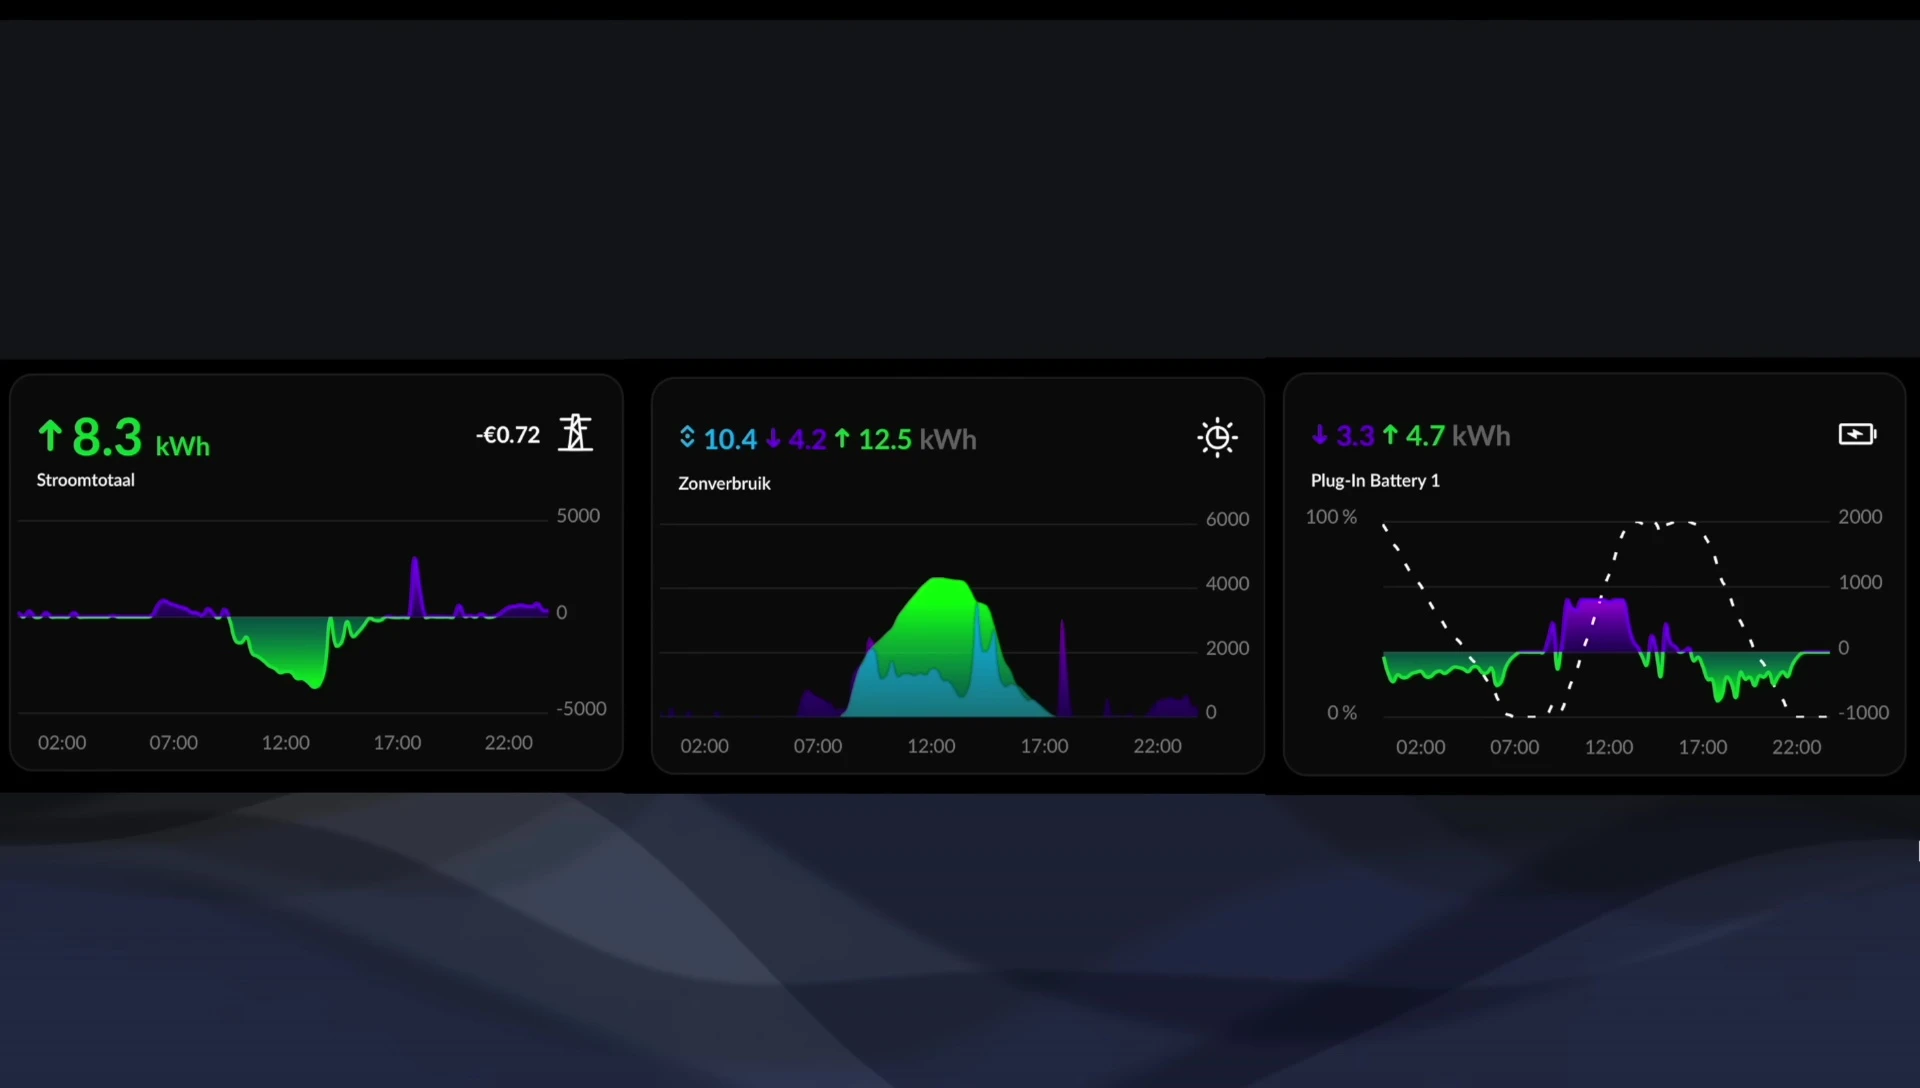
Task: Click the sun icon on Zonverbruik card
Action: (1217, 437)
